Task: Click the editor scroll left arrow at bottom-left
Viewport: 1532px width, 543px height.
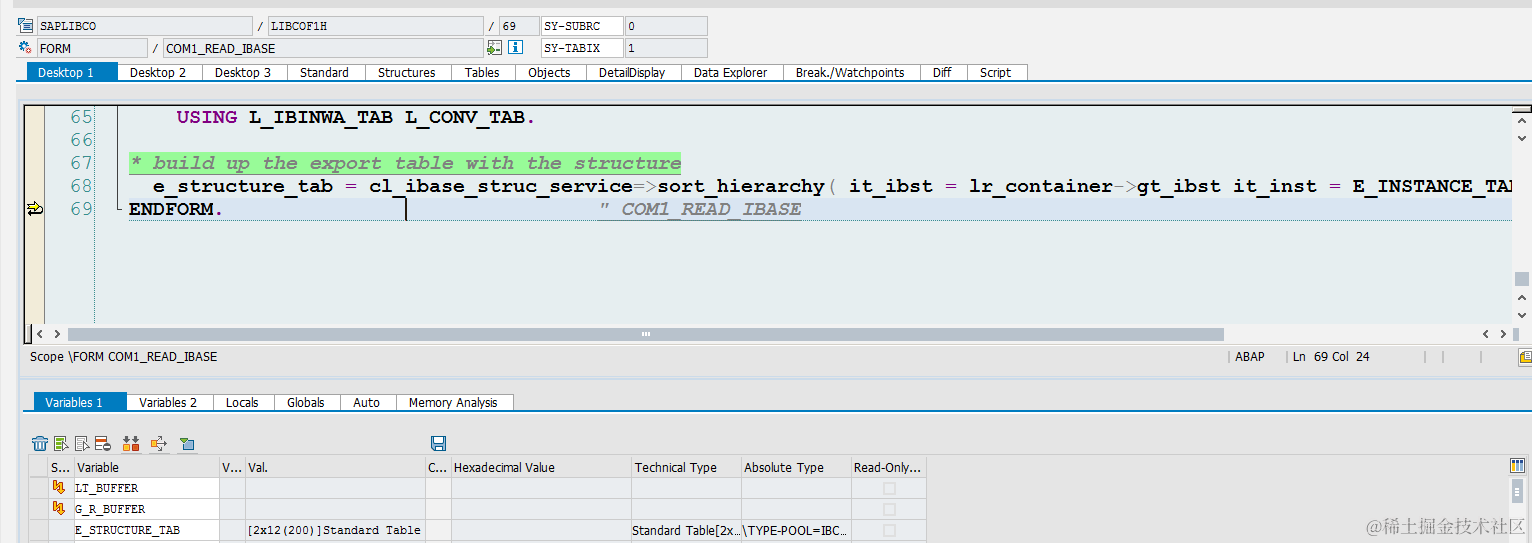Action: pos(40,334)
